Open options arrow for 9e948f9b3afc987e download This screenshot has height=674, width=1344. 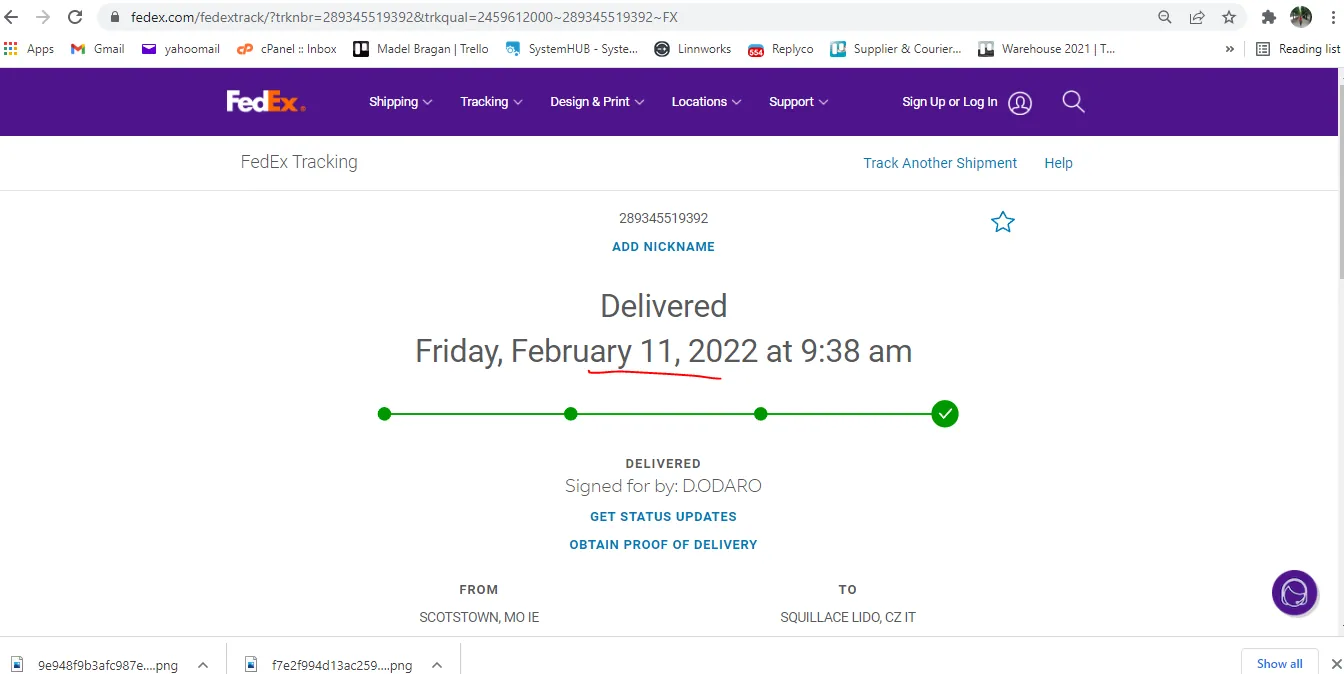[x=202, y=664]
